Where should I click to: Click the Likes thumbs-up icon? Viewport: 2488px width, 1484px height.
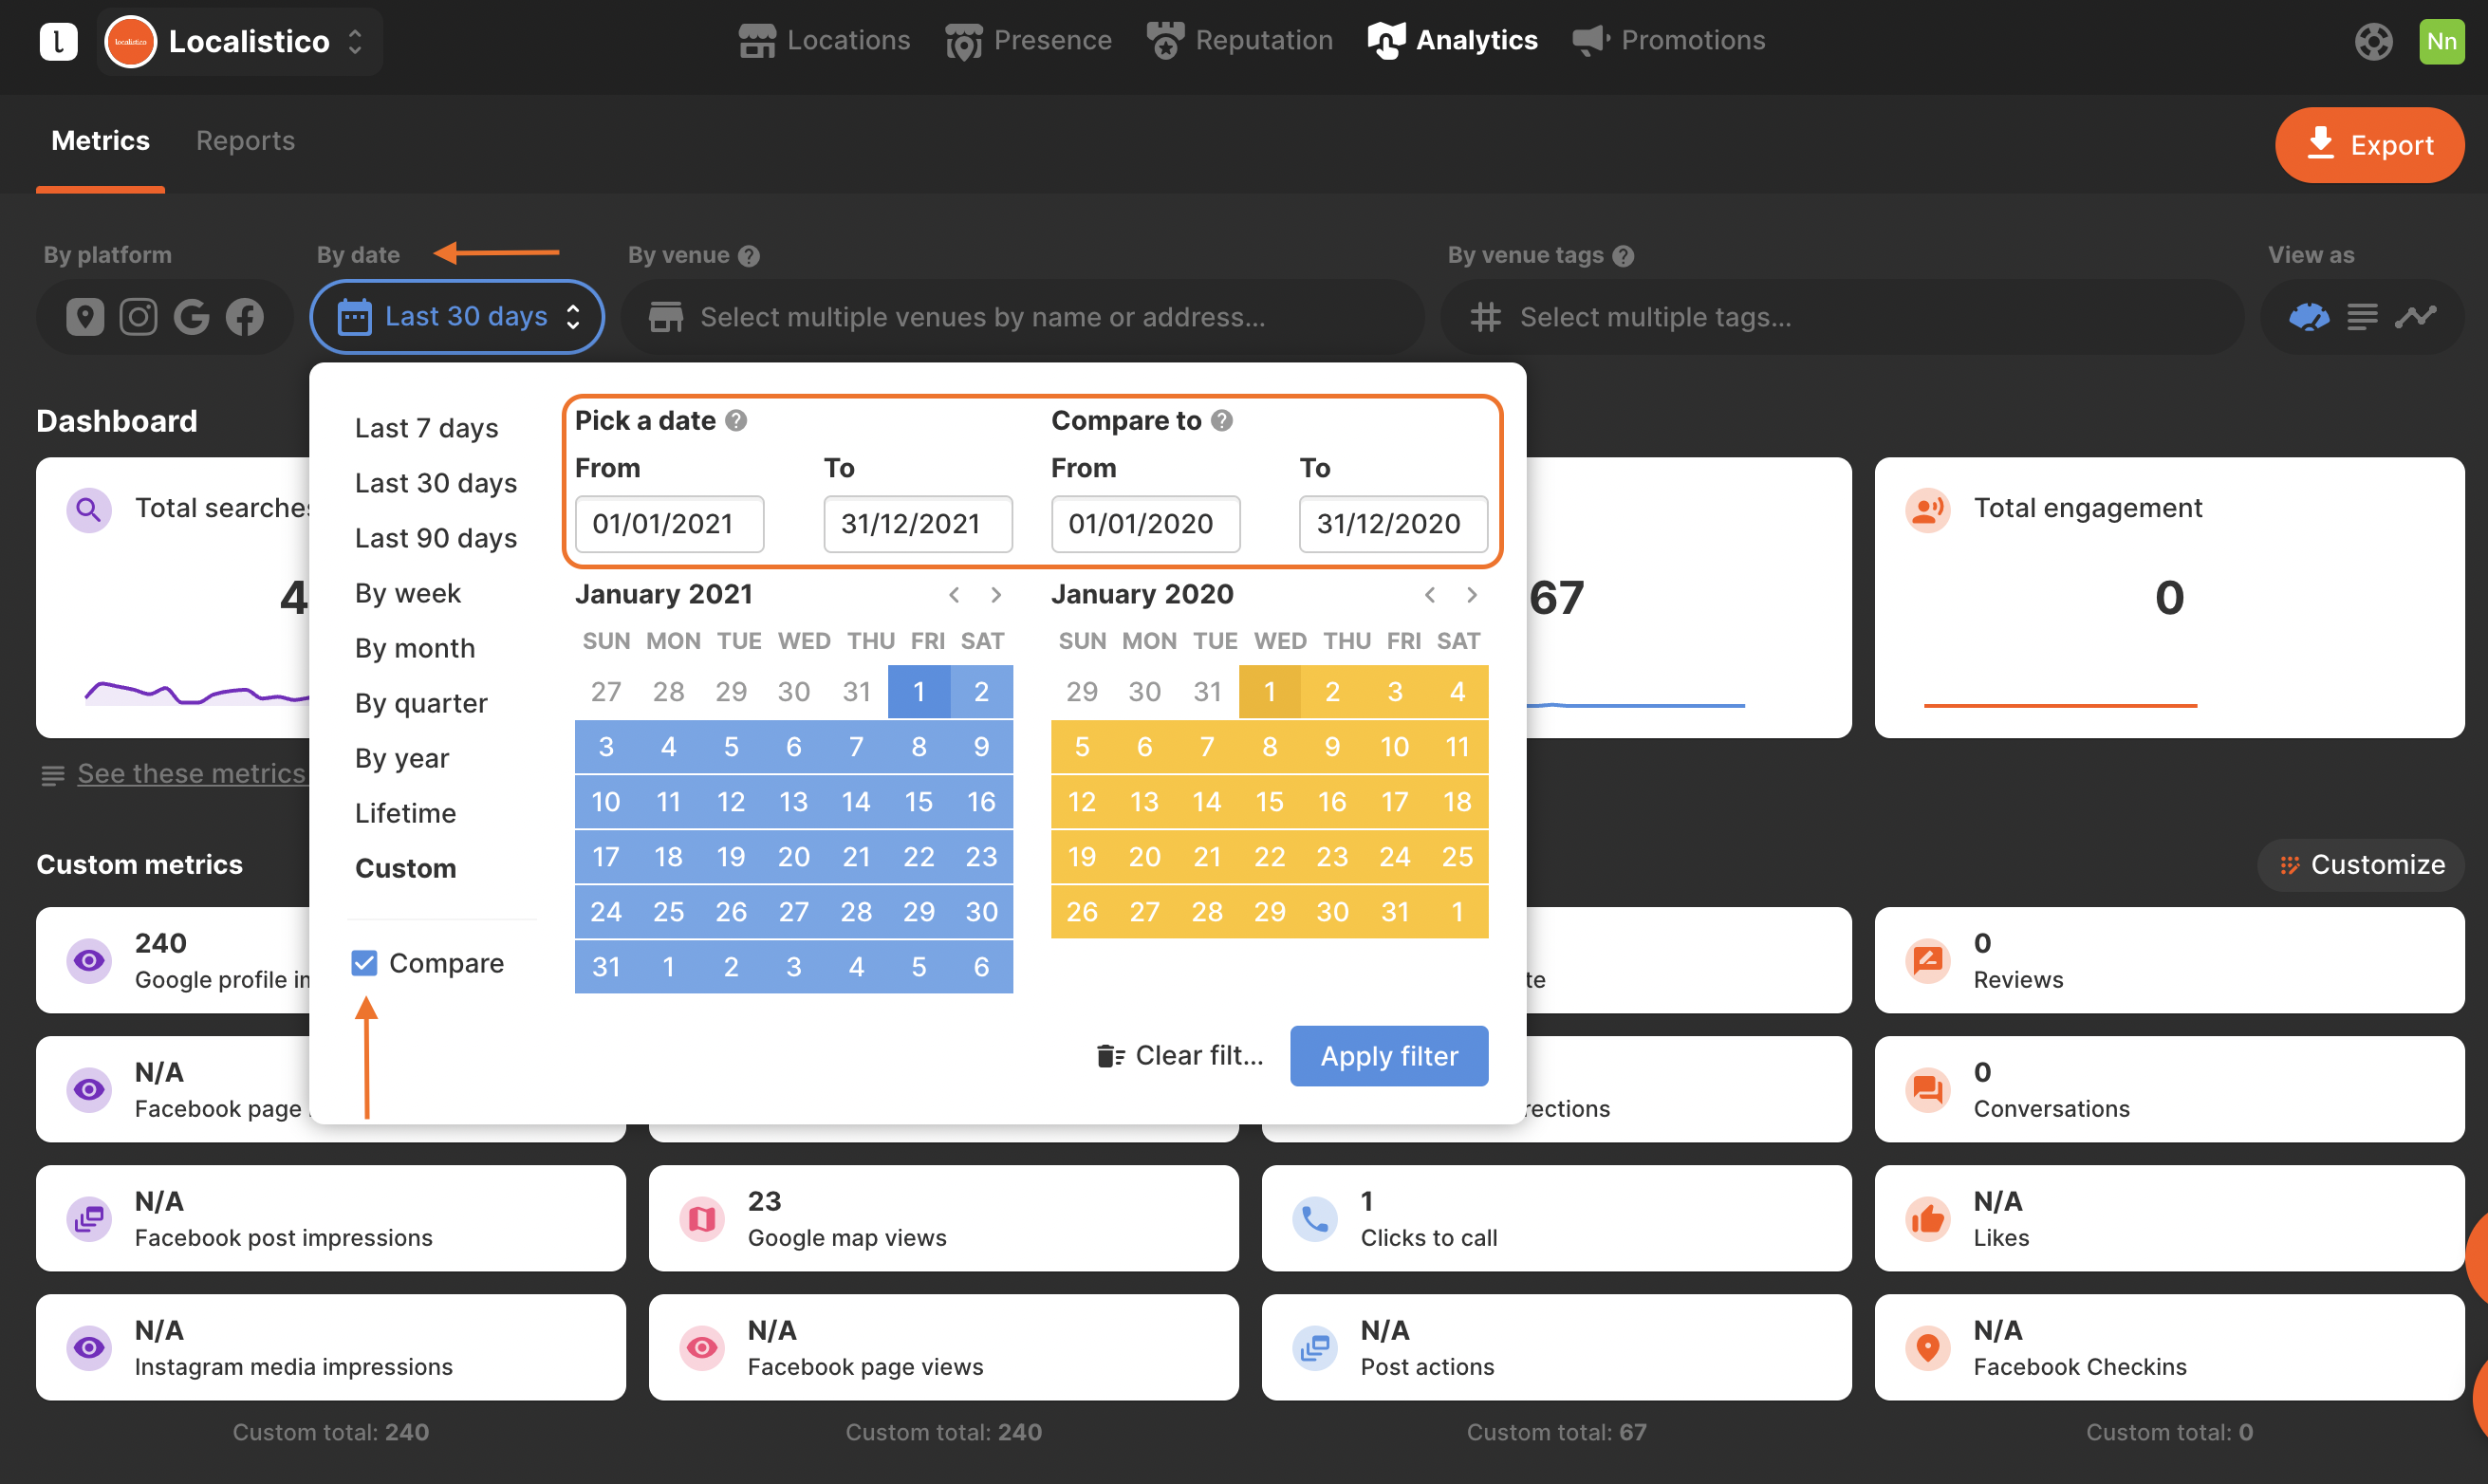coord(1929,1219)
